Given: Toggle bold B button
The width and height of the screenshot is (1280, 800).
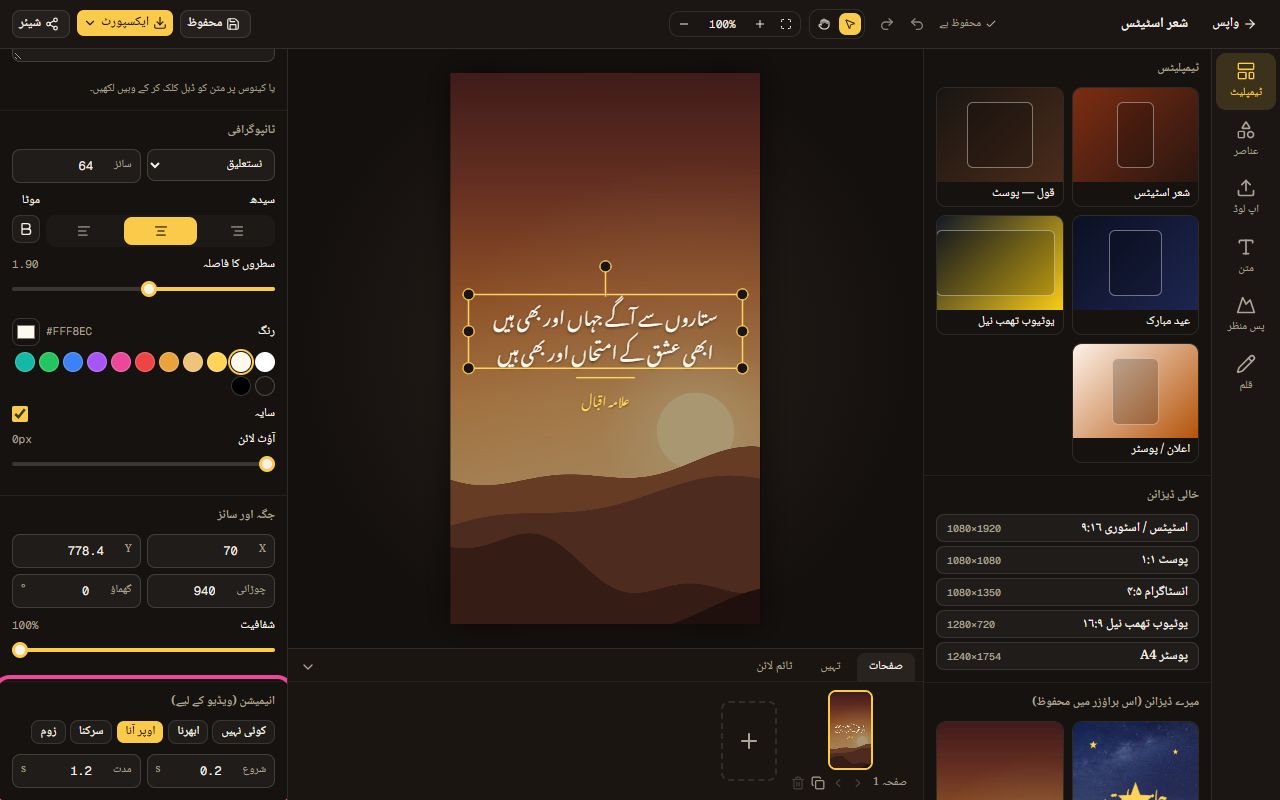Looking at the screenshot, I should (26, 229).
